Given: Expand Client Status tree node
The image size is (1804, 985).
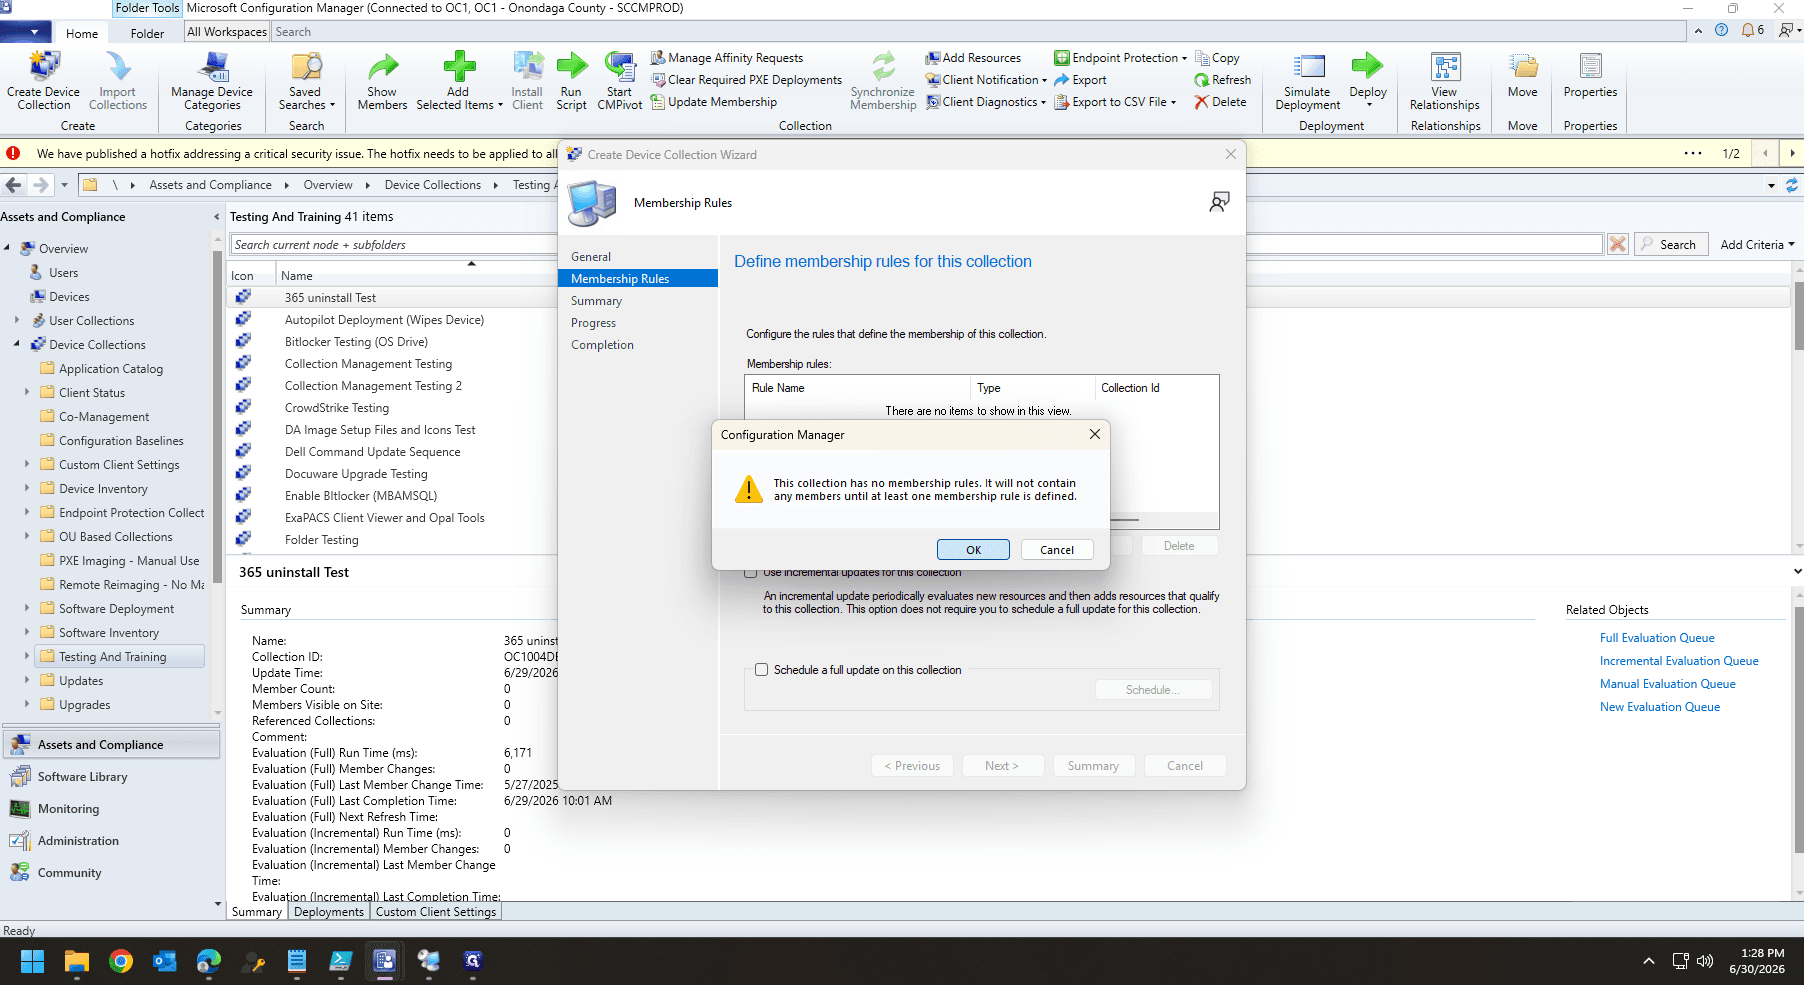Looking at the screenshot, I should coord(27,392).
